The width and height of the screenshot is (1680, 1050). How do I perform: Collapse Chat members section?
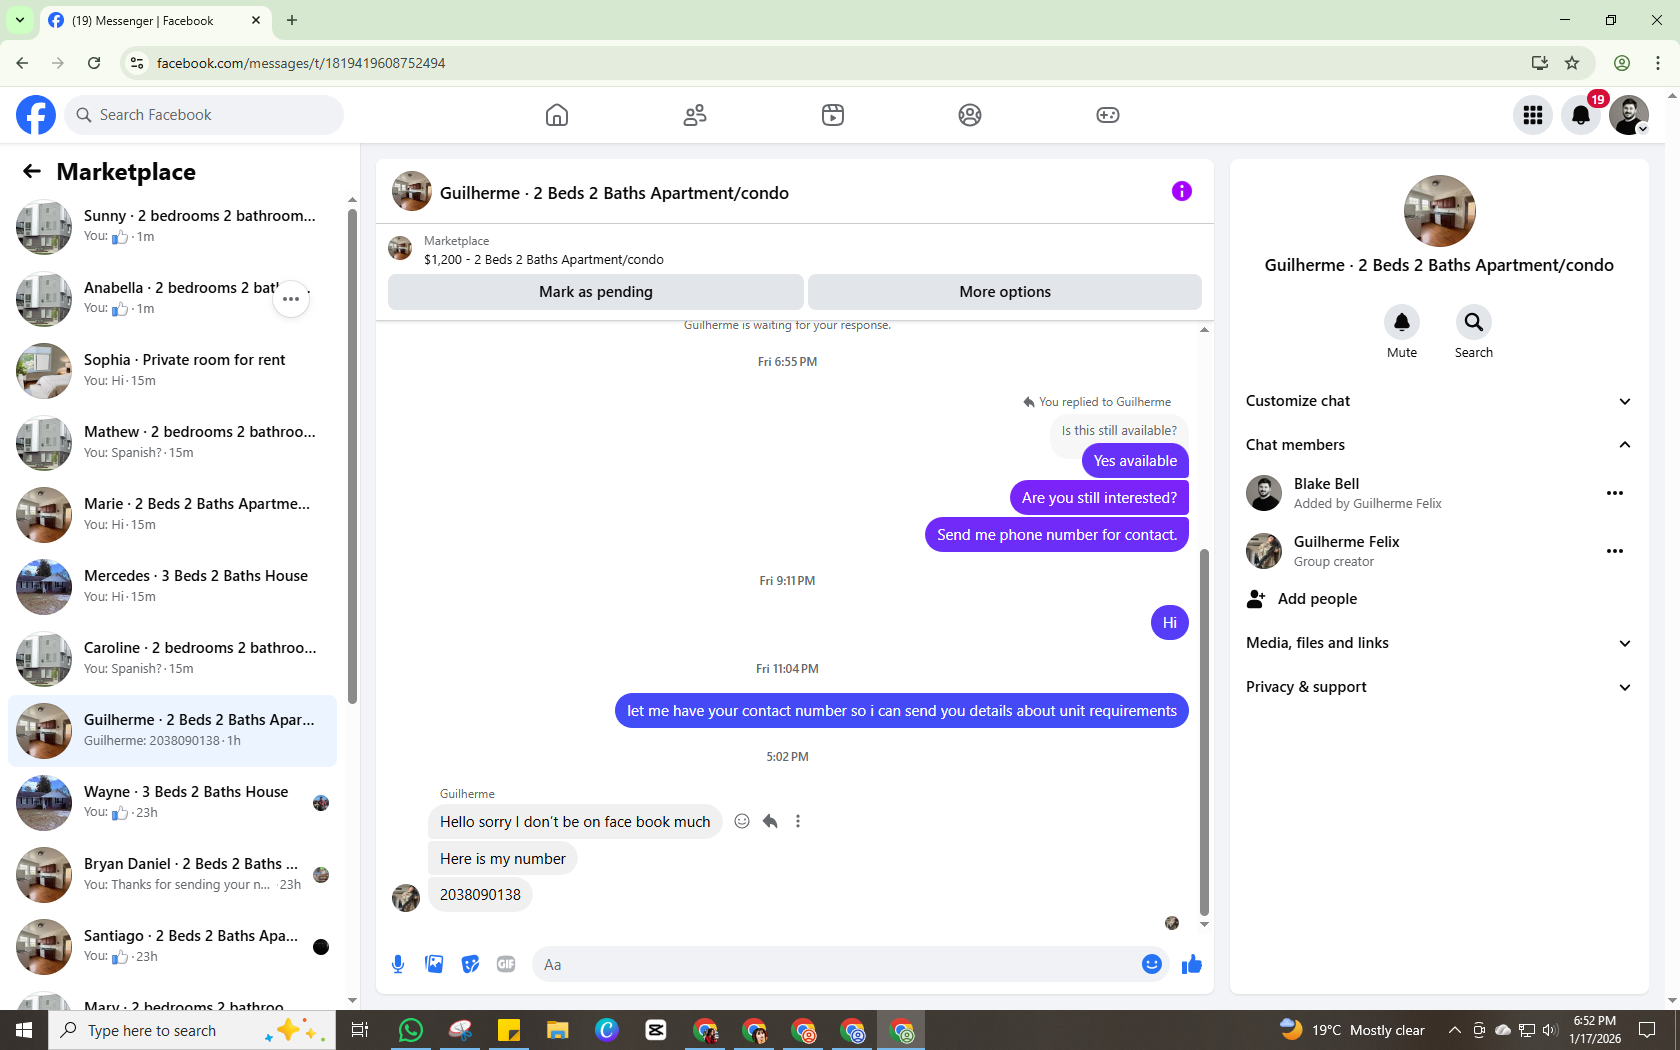click(x=1439, y=445)
